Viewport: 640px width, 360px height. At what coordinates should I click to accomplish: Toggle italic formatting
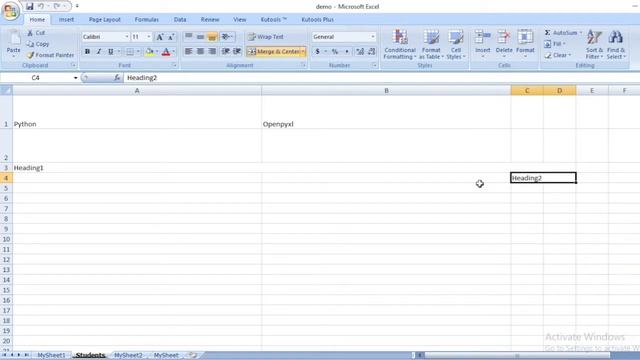[x=99, y=52]
